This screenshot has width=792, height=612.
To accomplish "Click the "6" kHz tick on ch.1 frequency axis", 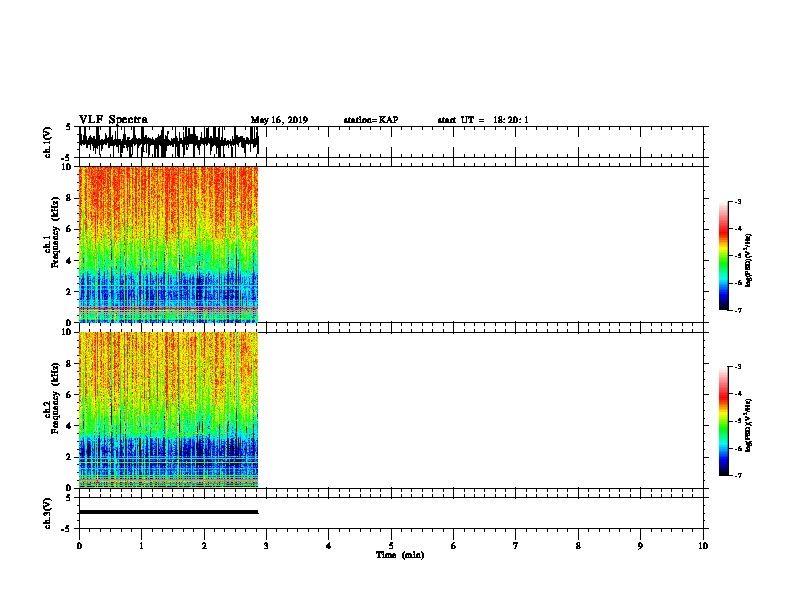I will (x=69, y=229).
